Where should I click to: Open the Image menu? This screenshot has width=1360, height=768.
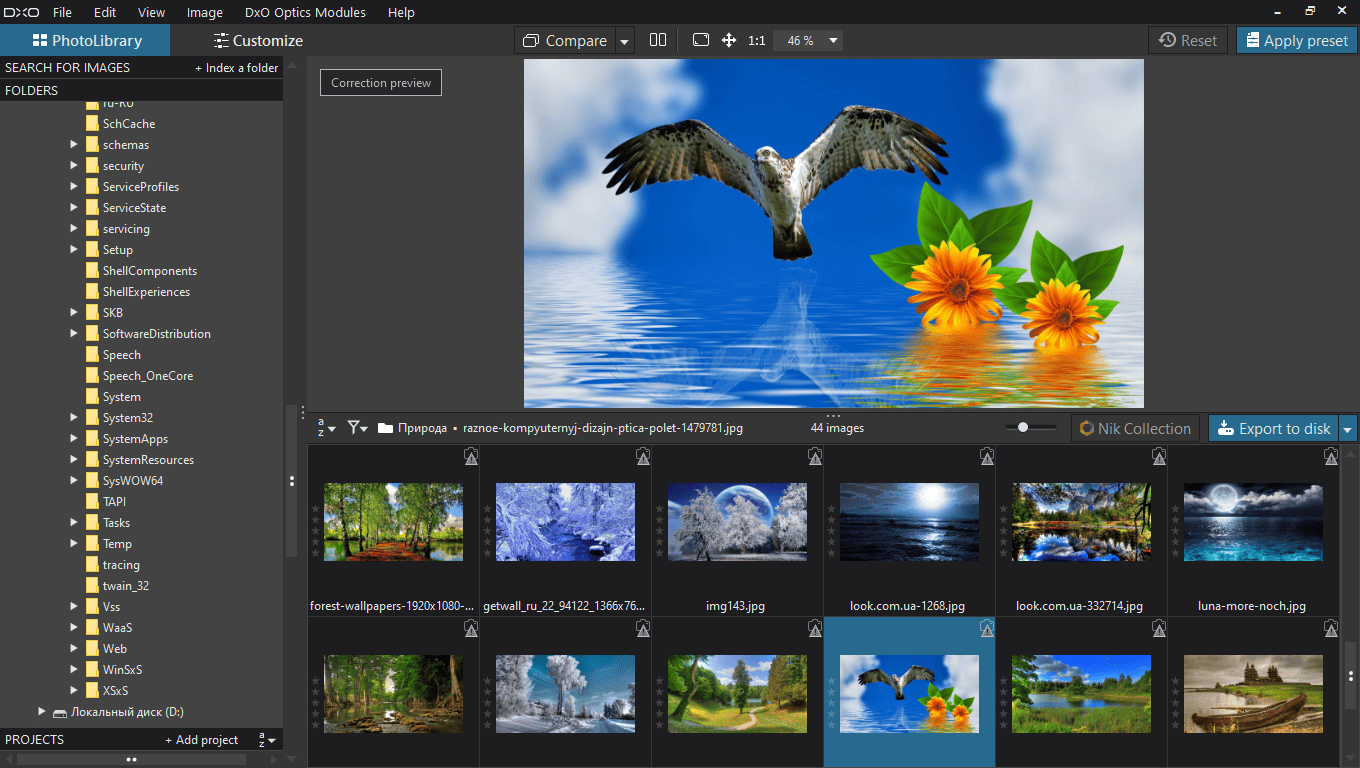205,13
